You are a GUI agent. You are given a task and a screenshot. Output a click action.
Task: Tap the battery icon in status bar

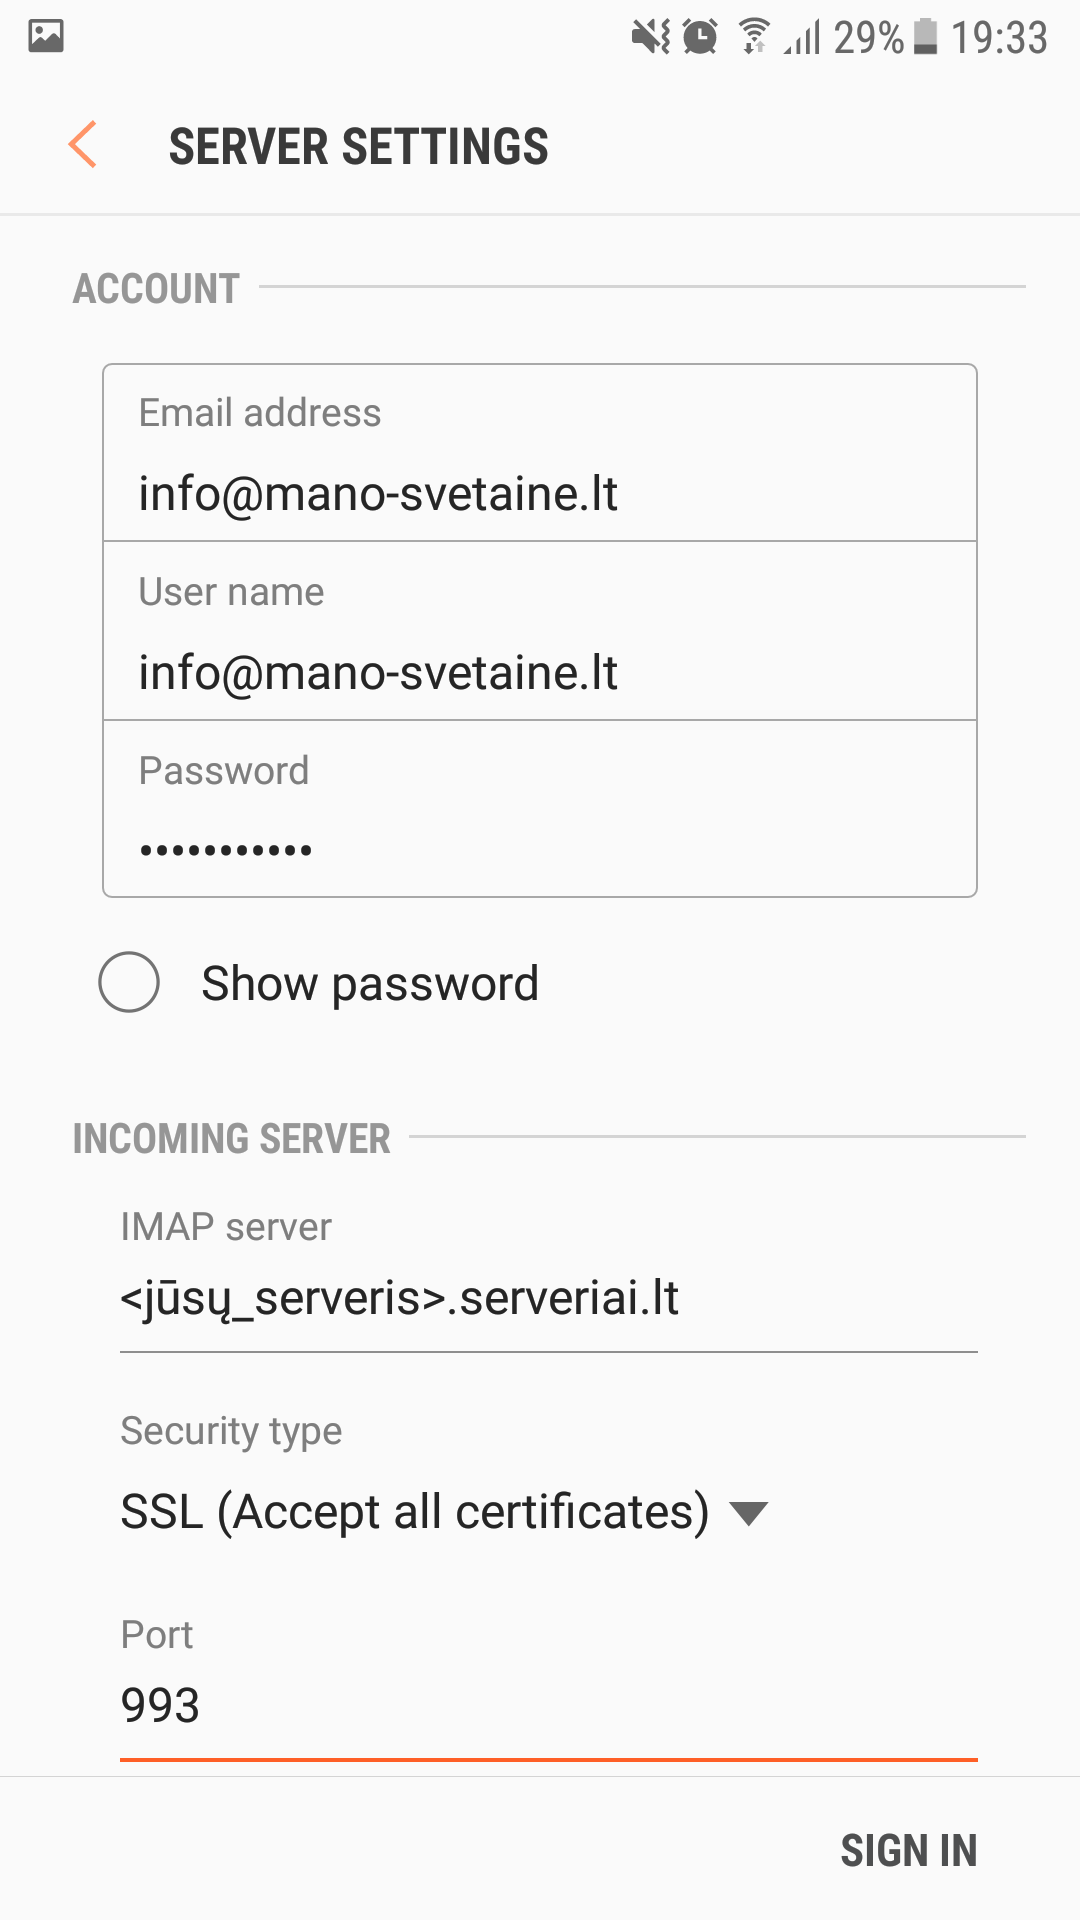[926, 37]
